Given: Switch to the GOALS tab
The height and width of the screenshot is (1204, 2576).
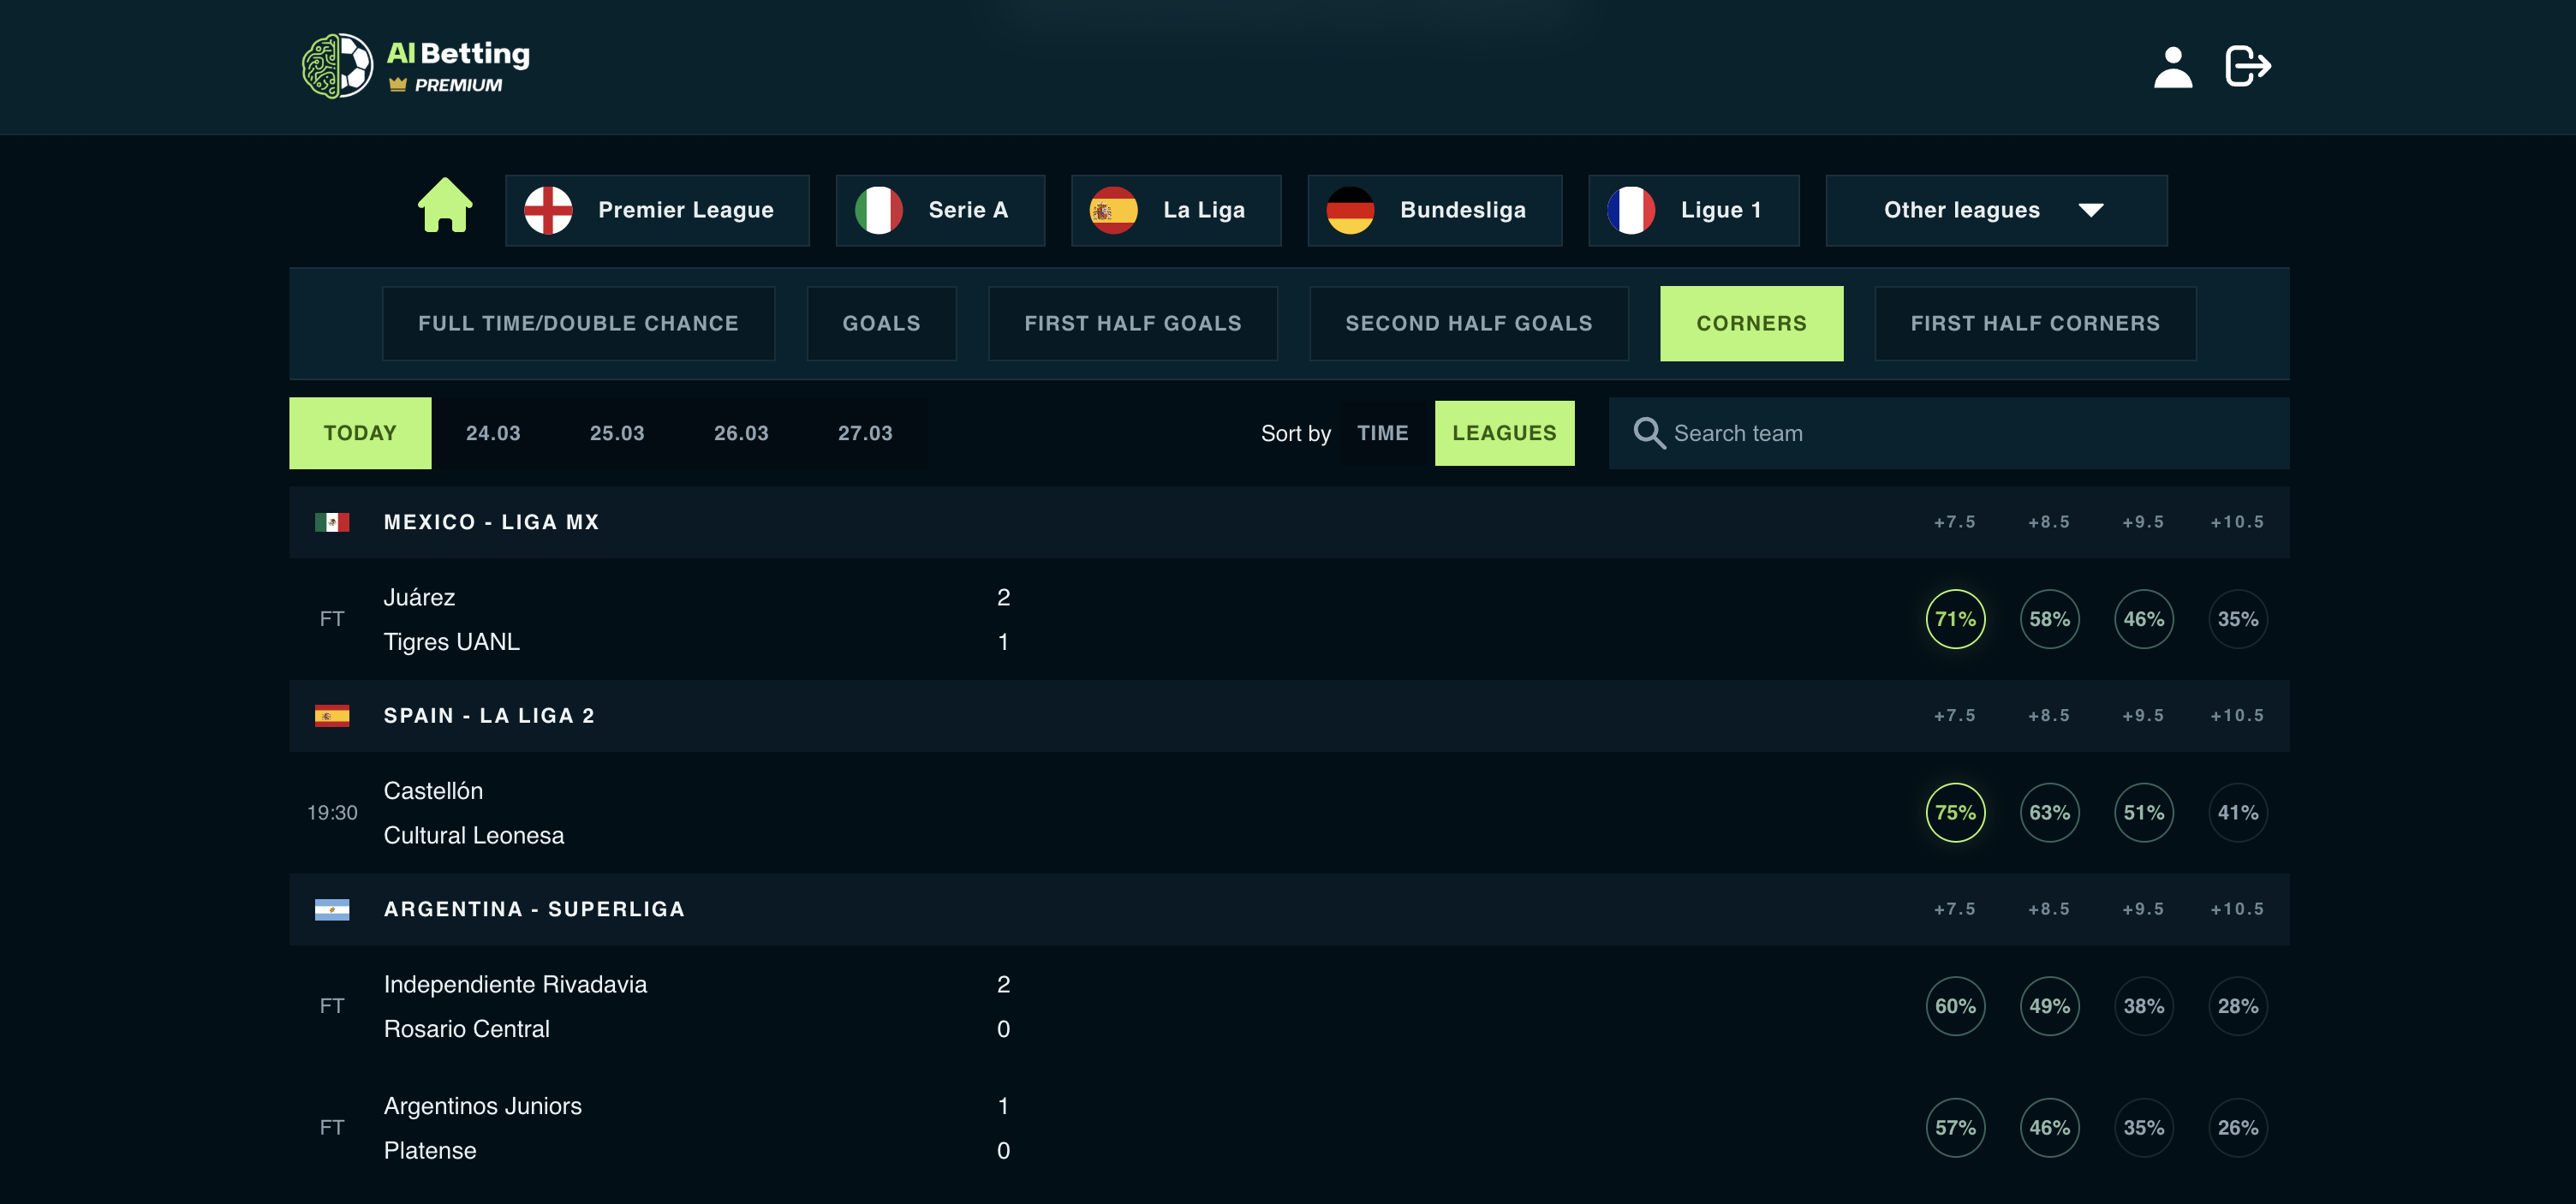Looking at the screenshot, I should coord(881,323).
